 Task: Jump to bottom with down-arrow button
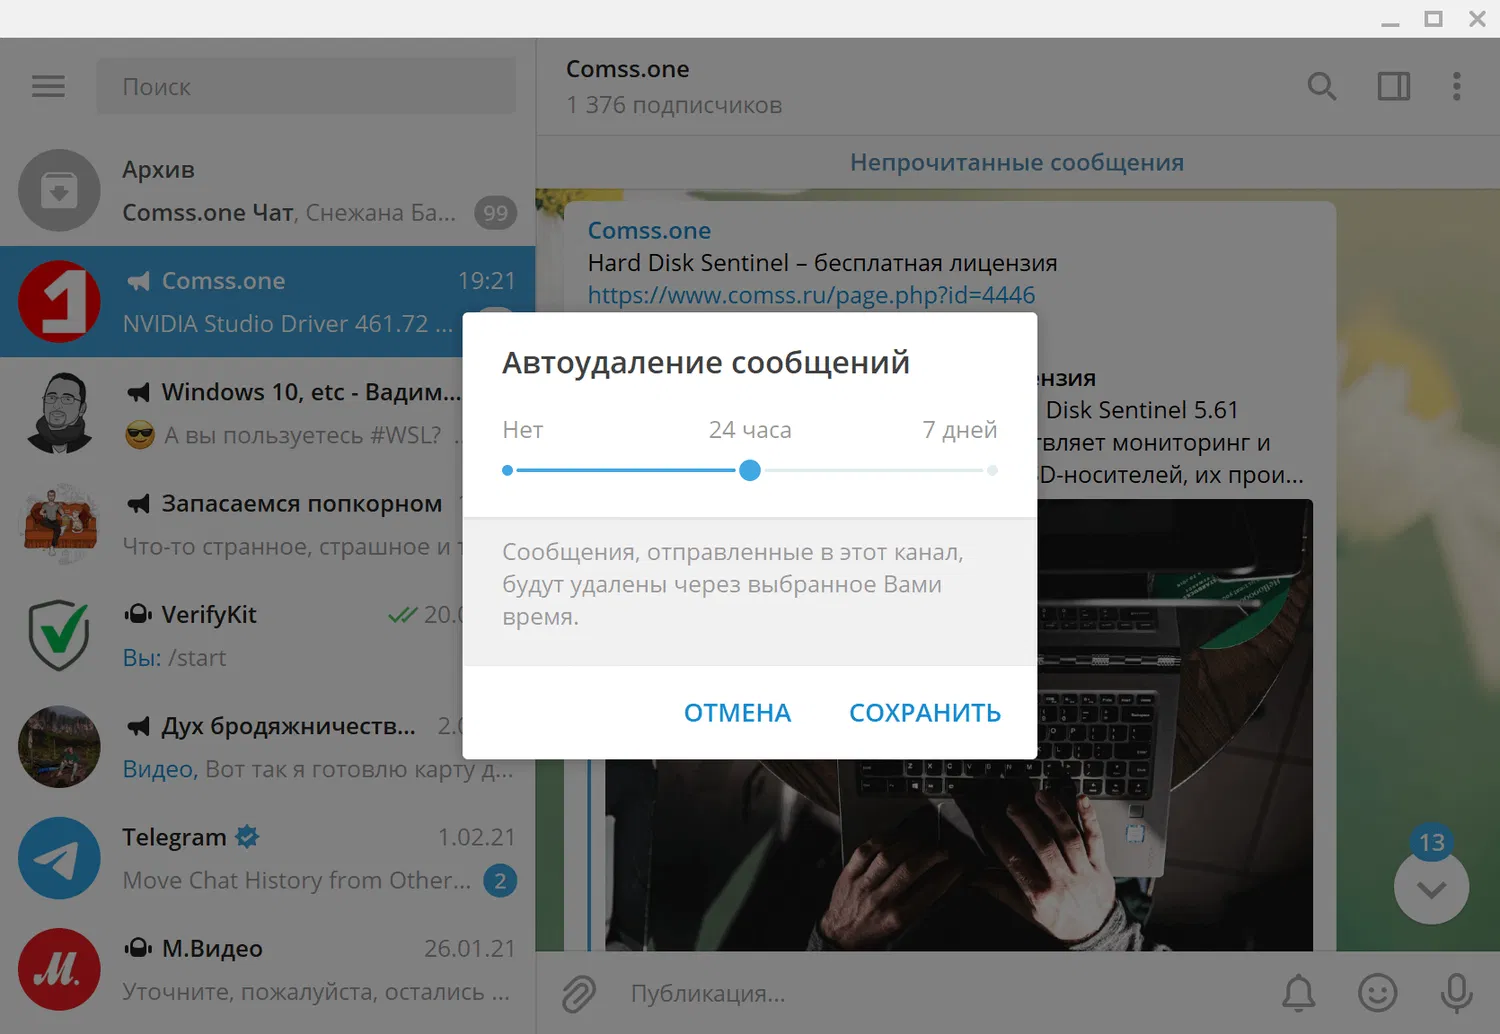coord(1432,888)
